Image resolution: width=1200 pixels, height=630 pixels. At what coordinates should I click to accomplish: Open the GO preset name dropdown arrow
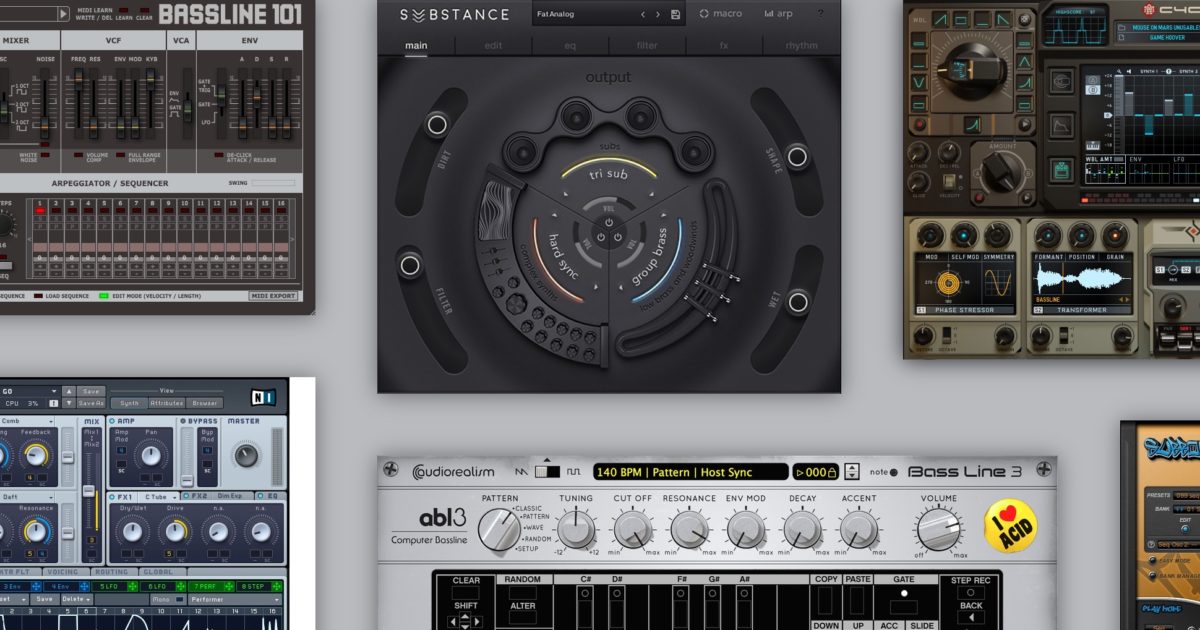click(x=53, y=391)
